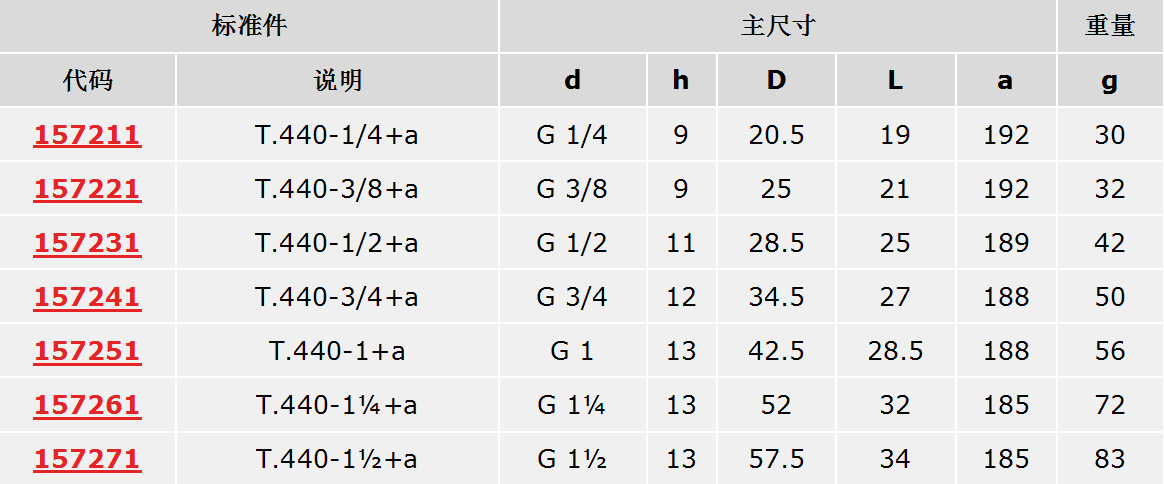This screenshot has width=1164, height=484.
Task: Open product code 157231 link
Action: [87, 243]
